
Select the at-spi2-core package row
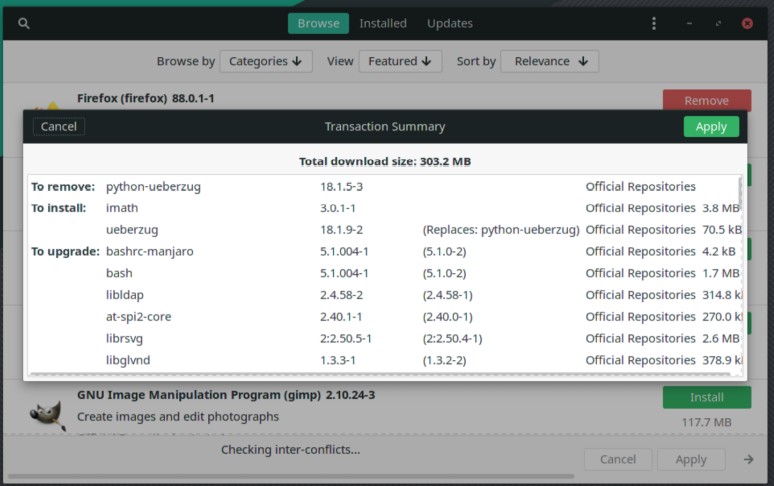coord(385,317)
